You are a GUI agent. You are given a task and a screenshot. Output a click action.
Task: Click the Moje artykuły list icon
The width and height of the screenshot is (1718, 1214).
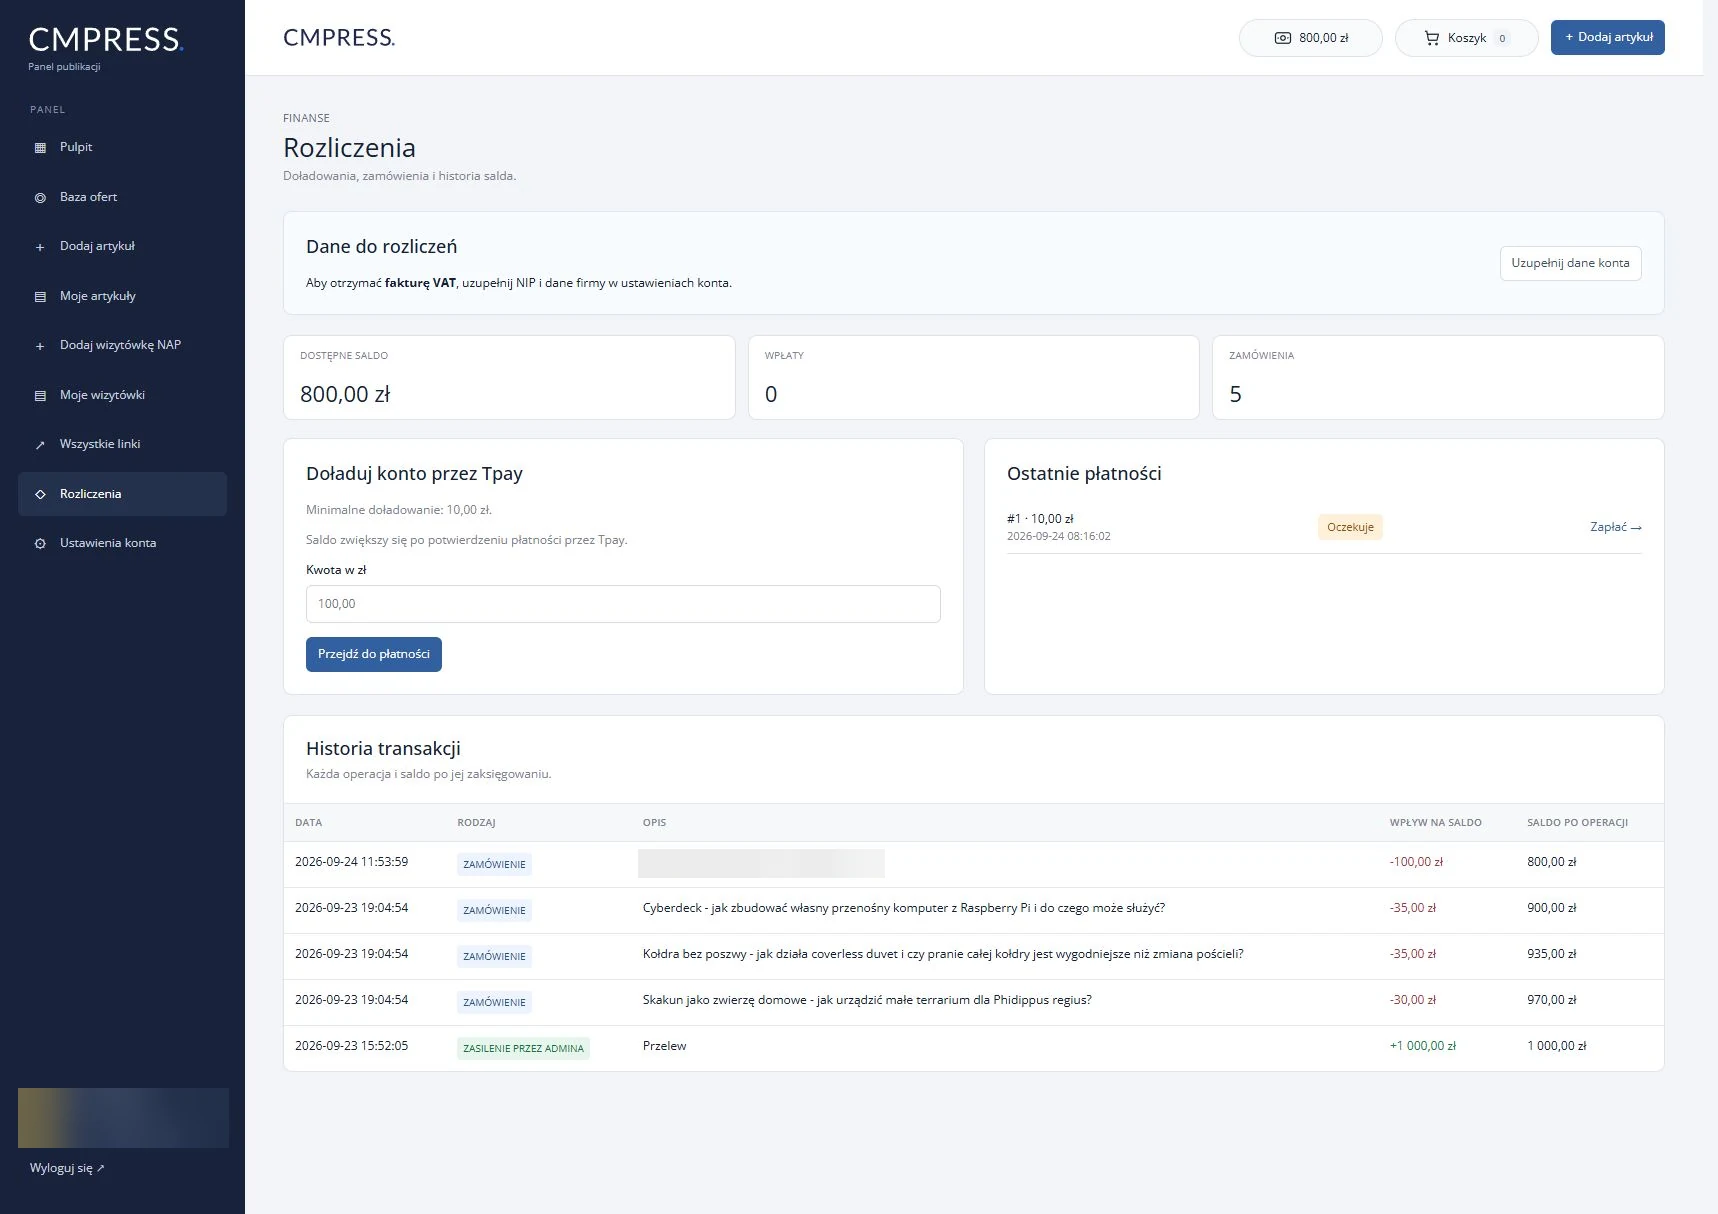click(40, 297)
